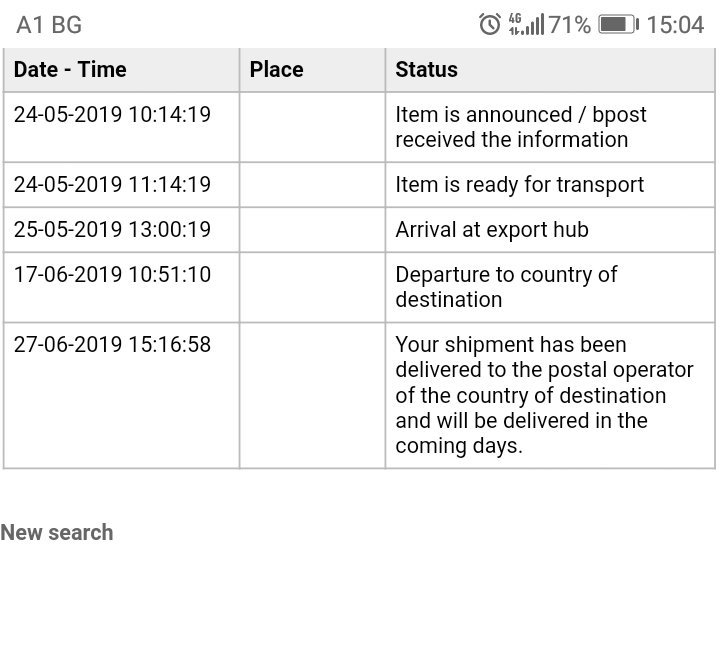Select the 27-06-2019 15:16:58 date cell
Viewport: 720px width, 645px height.
coord(112,345)
